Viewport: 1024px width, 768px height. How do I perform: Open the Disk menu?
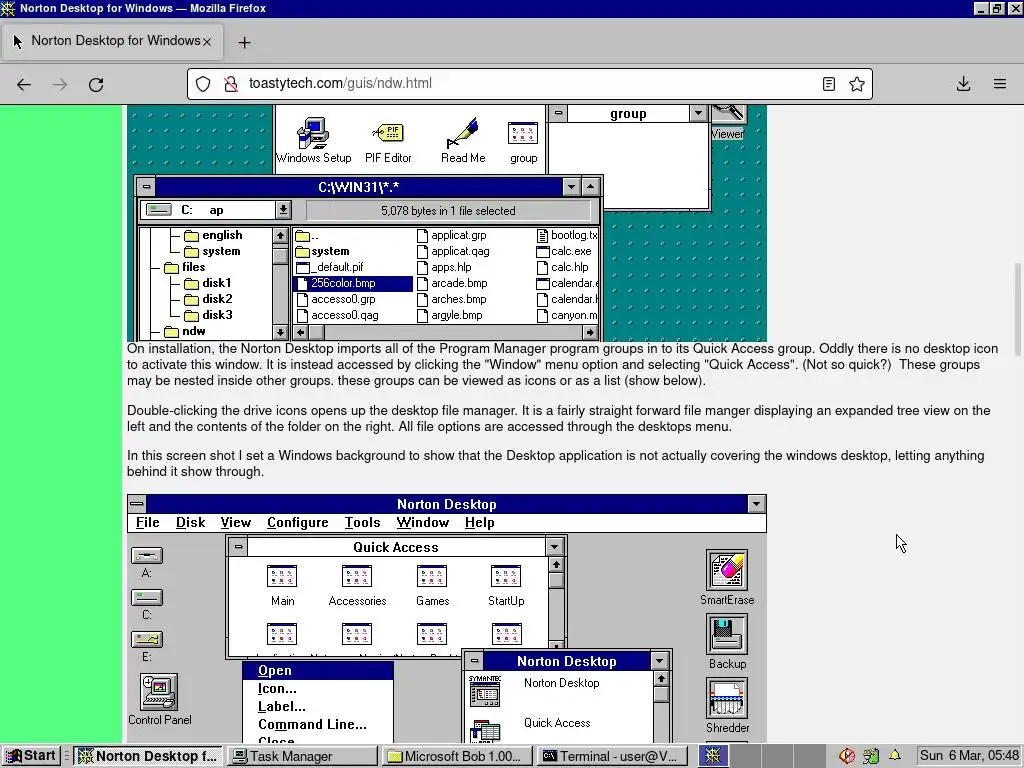coord(190,522)
